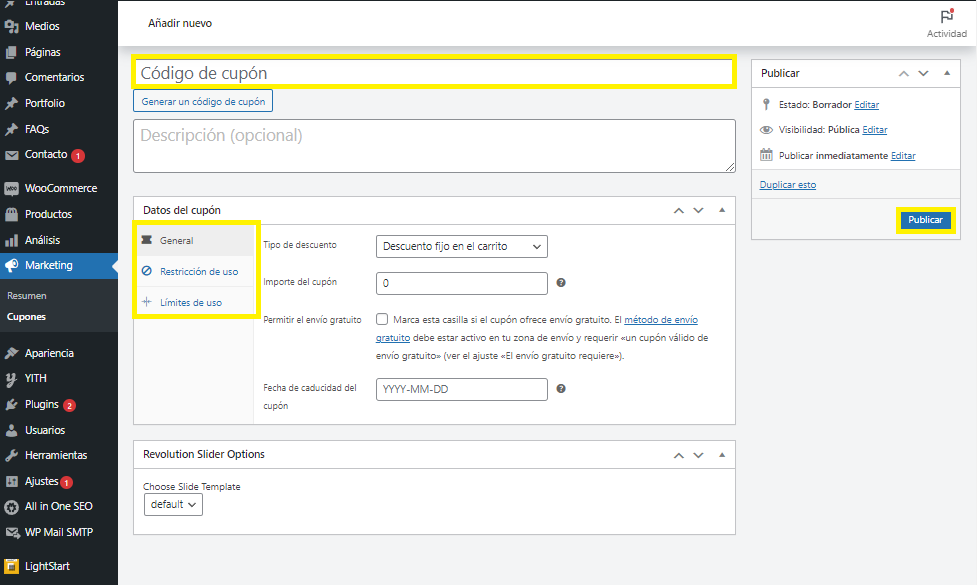
Task: Click help icon beside Importe del cupón
Action: (561, 283)
